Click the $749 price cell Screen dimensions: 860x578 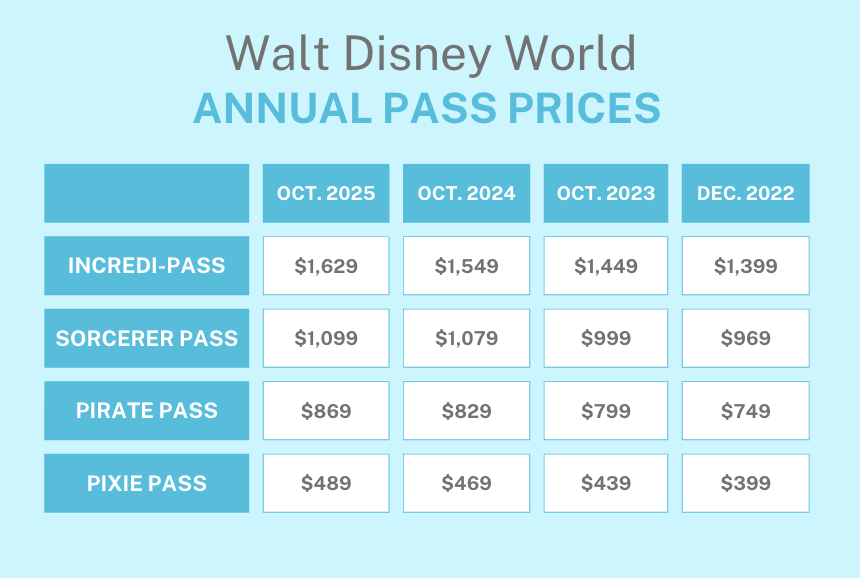[746, 411]
